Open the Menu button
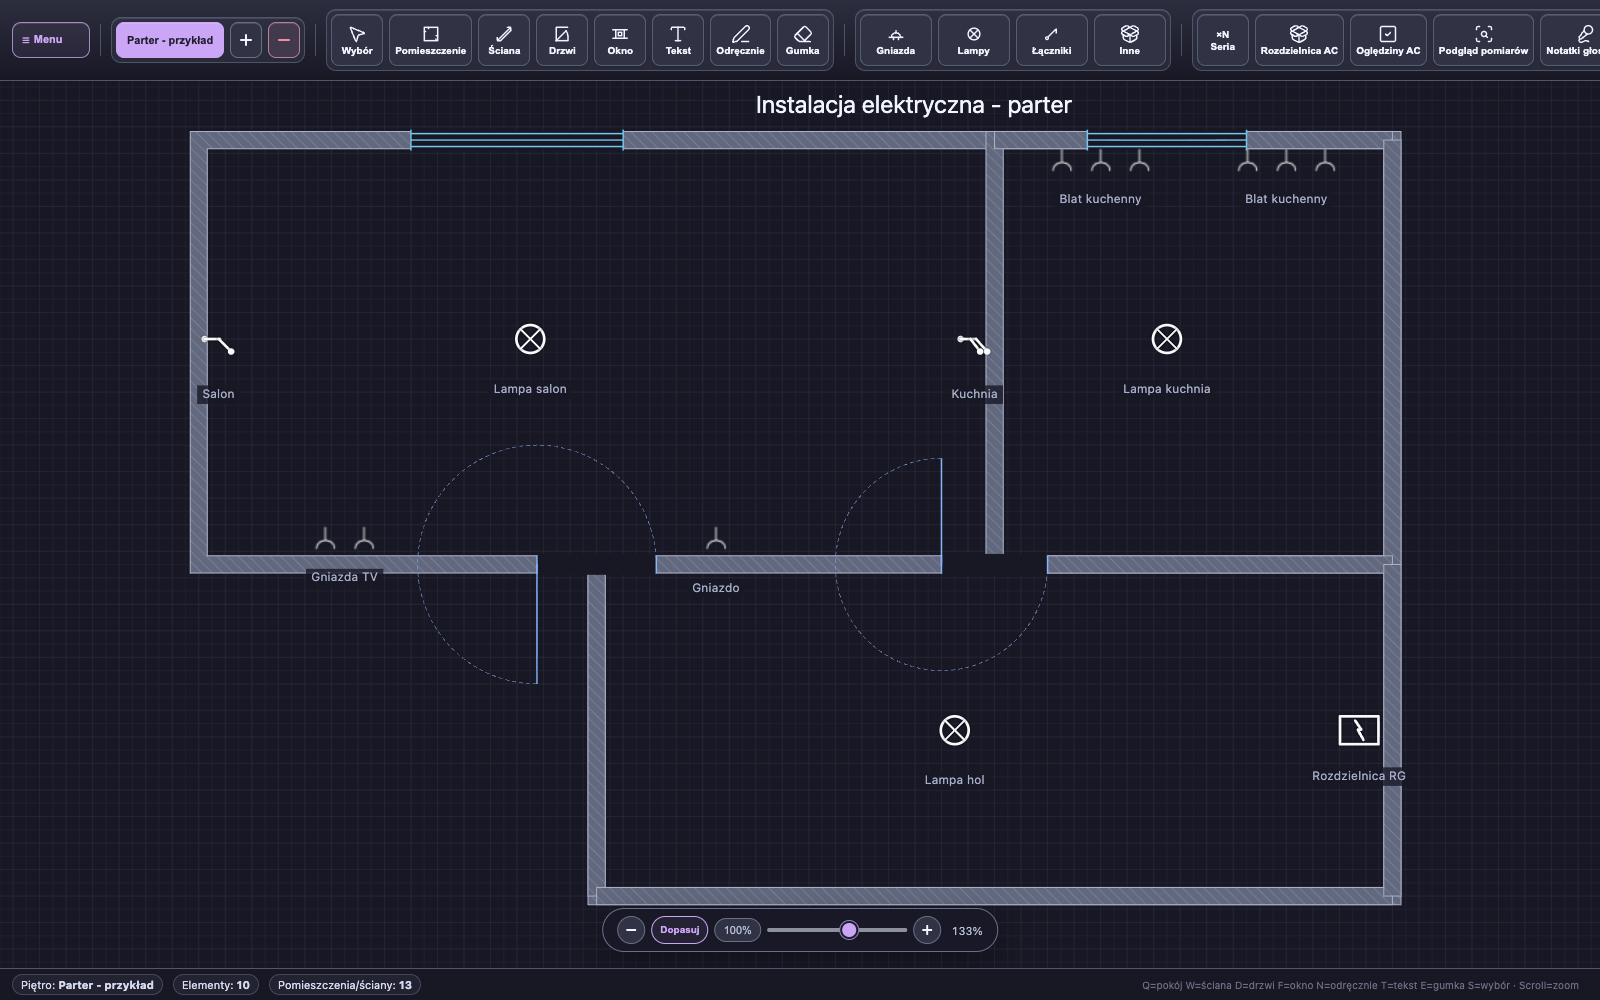1600x1000 pixels. [x=51, y=40]
